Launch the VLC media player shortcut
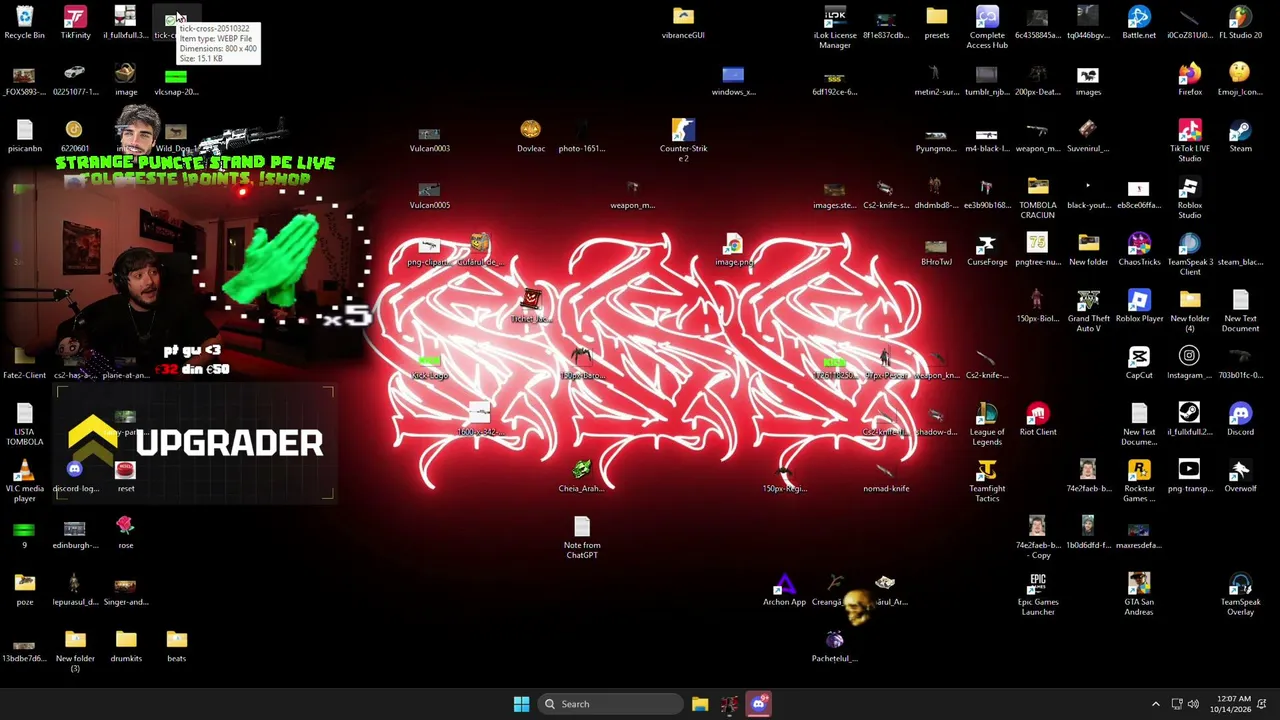The width and height of the screenshot is (1280, 720). coord(24,482)
